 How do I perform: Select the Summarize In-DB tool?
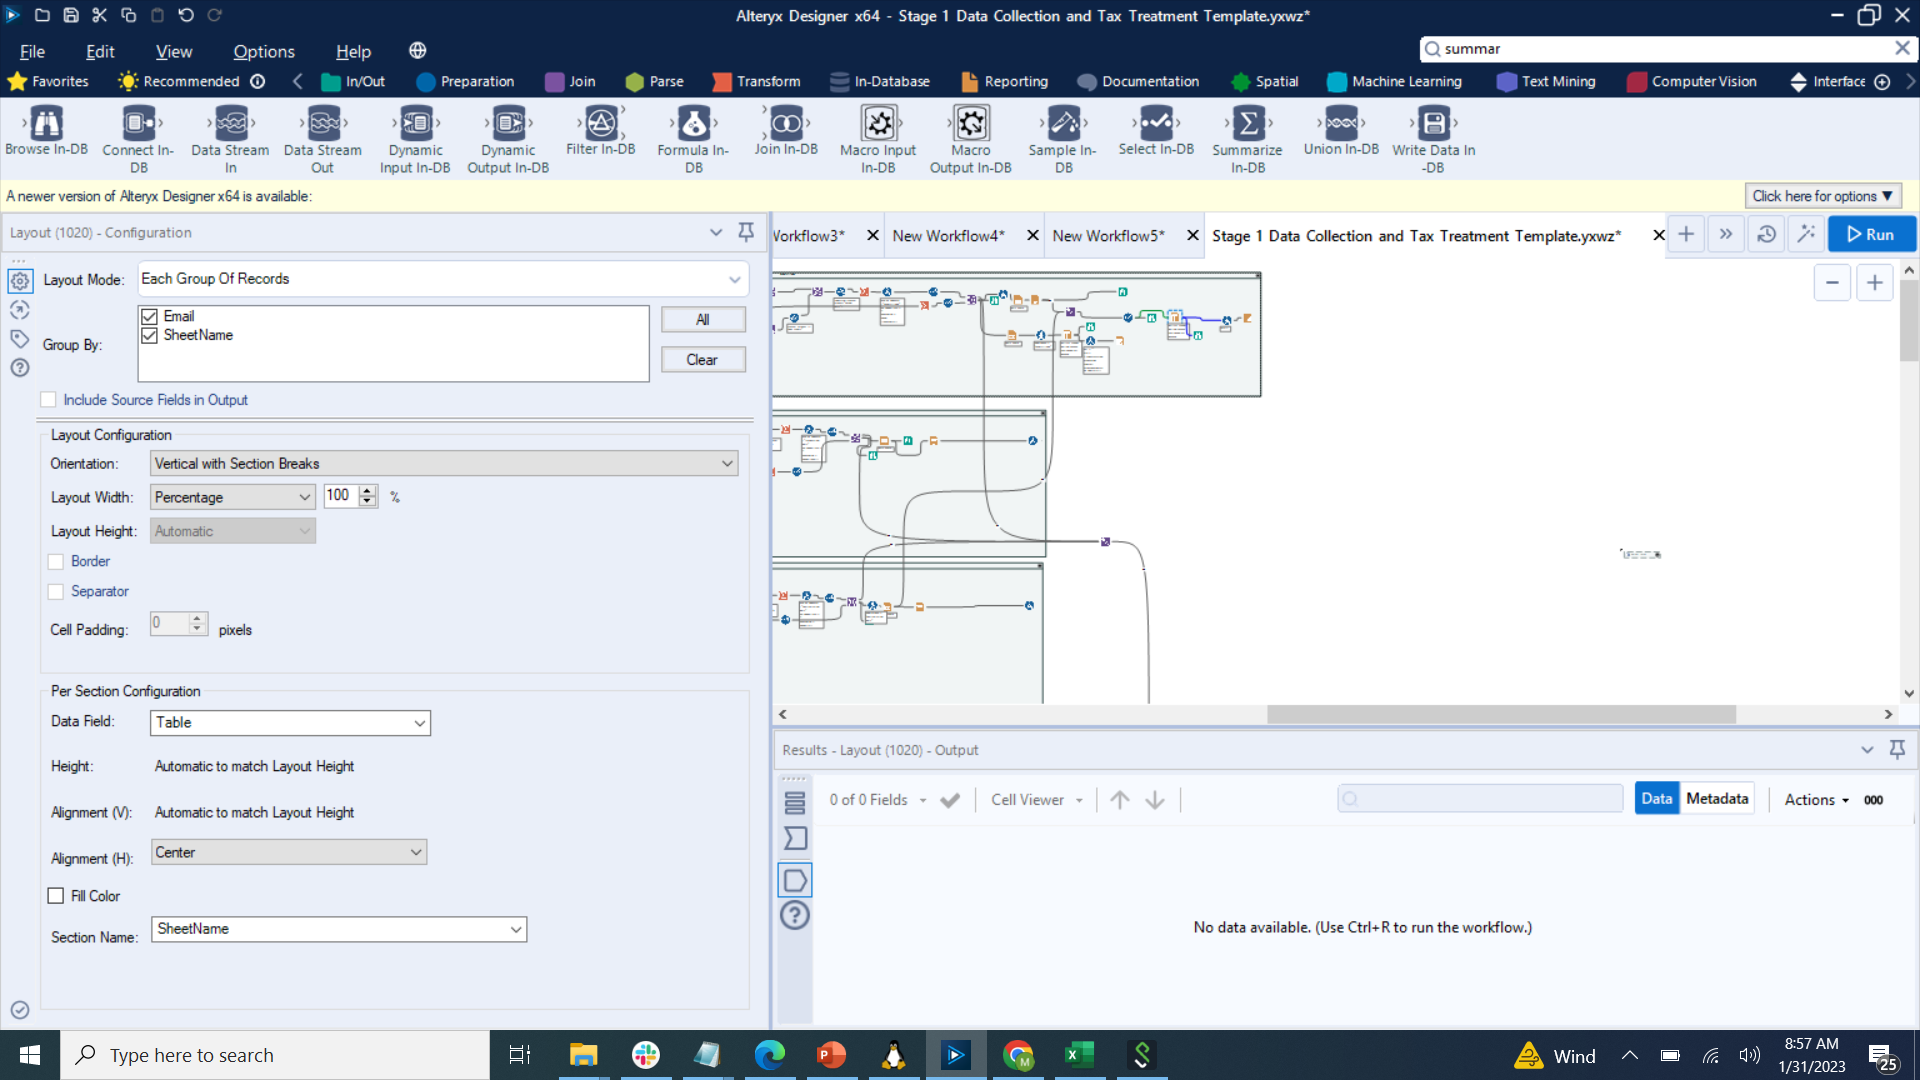(1246, 137)
